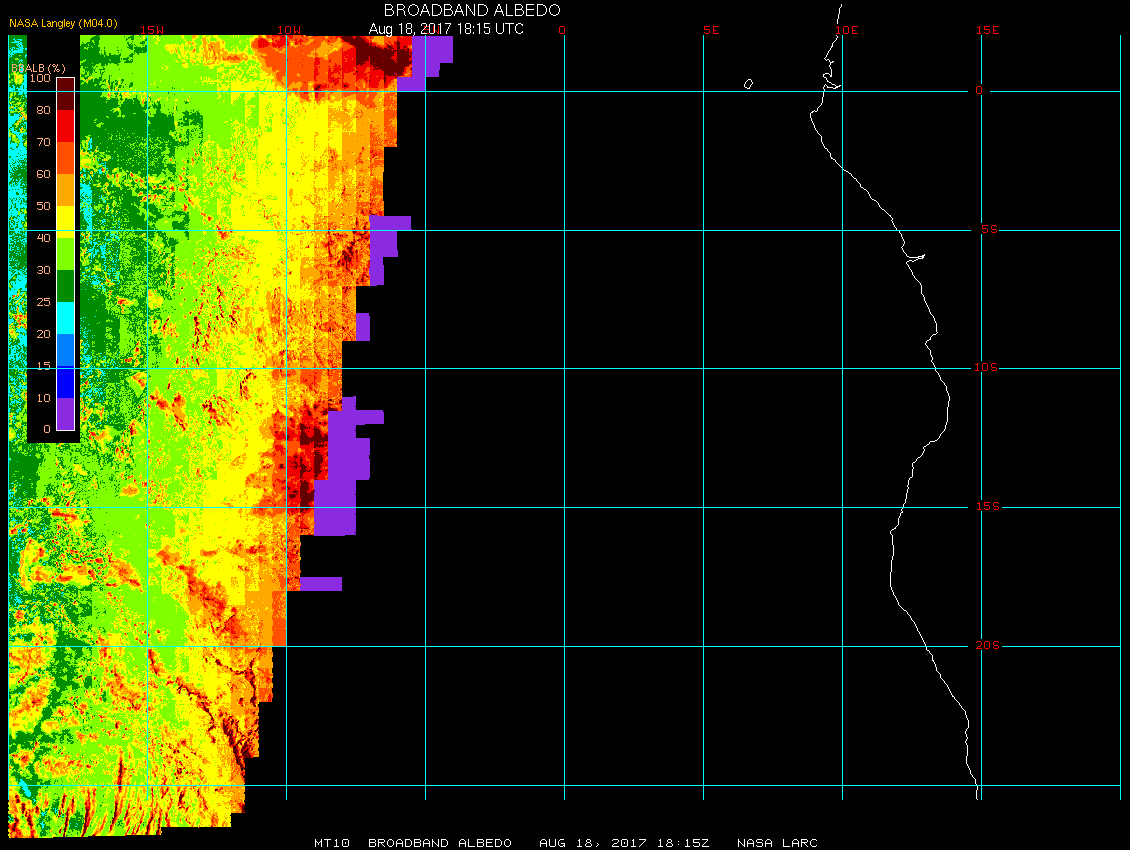This screenshot has width=1130, height=850.
Task: Click the 10E longitude label
Action: 847,30
